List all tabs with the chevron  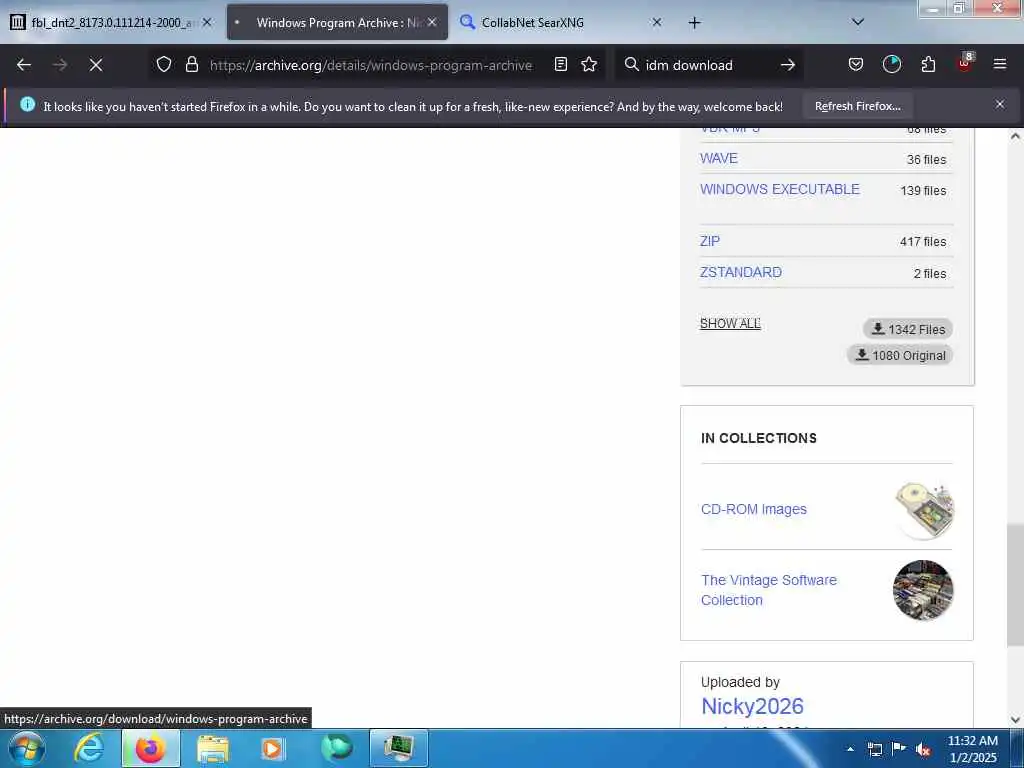point(858,22)
